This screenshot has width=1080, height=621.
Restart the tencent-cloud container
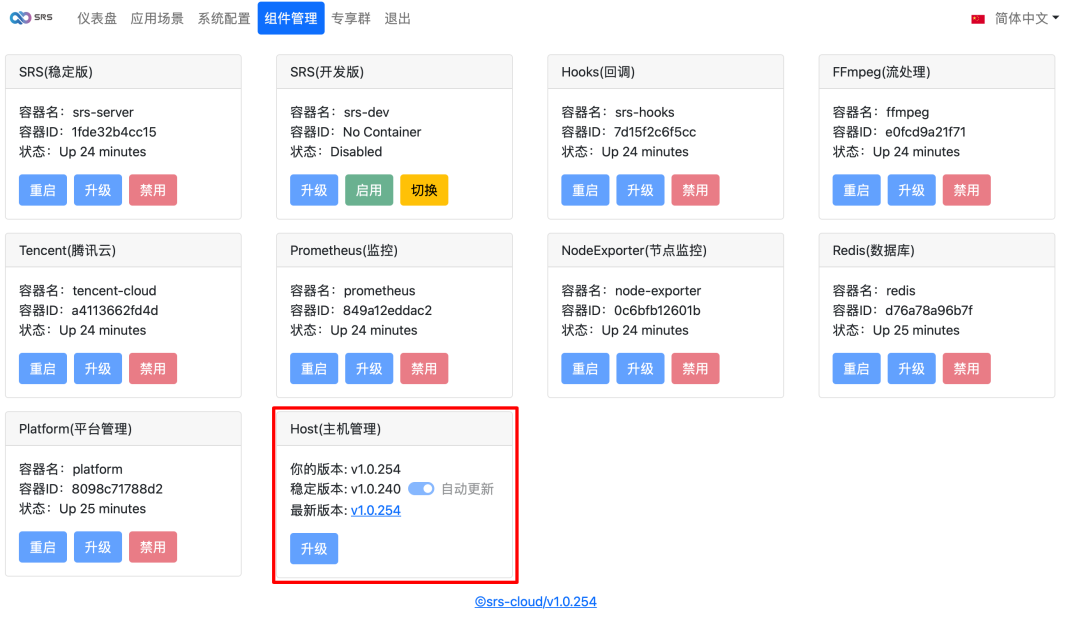point(43,368)
